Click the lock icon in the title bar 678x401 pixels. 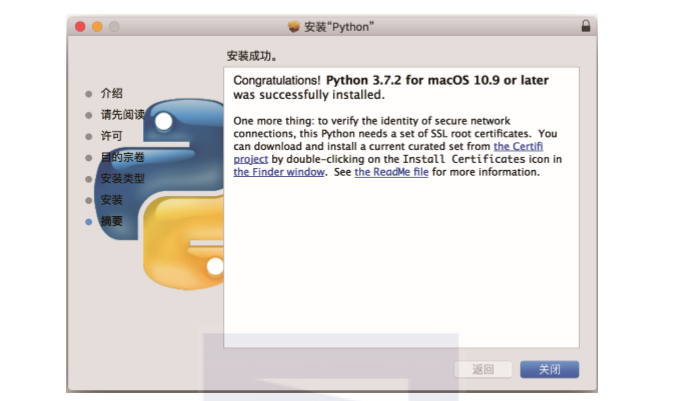585,26
